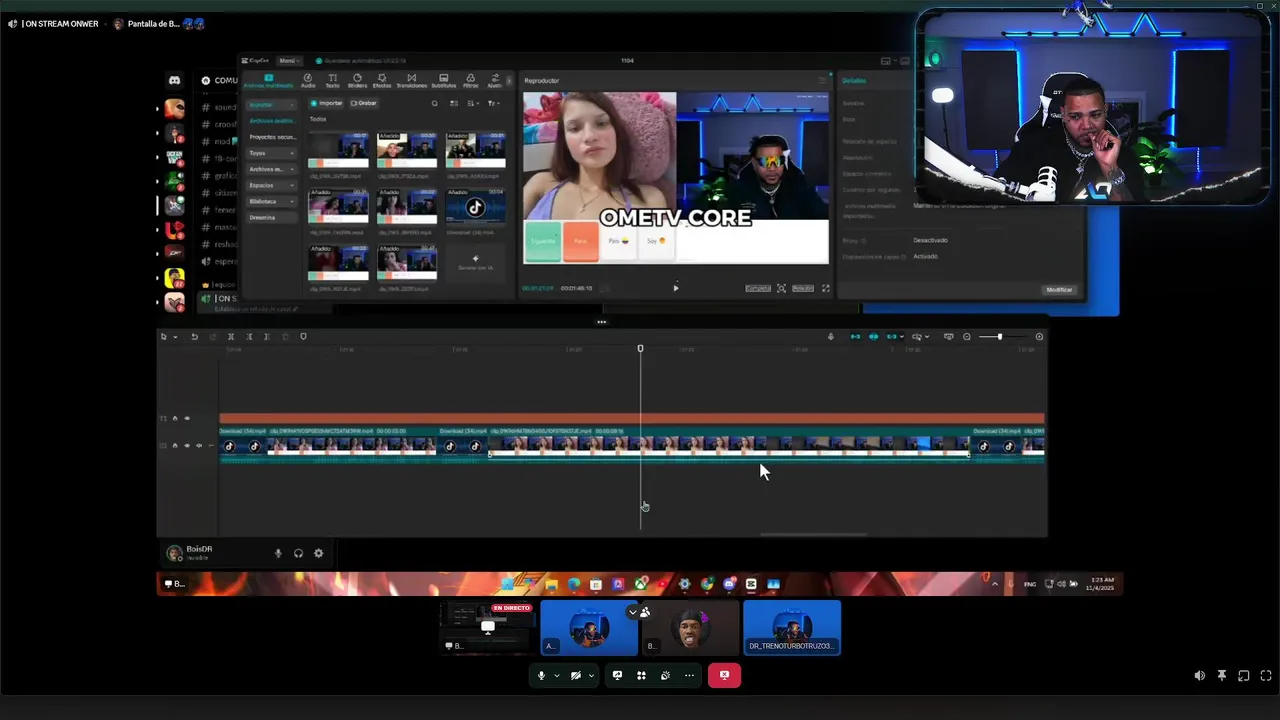Click the Undo icon in timeline toolbar
1280x720 pixels.
(194, 337)
